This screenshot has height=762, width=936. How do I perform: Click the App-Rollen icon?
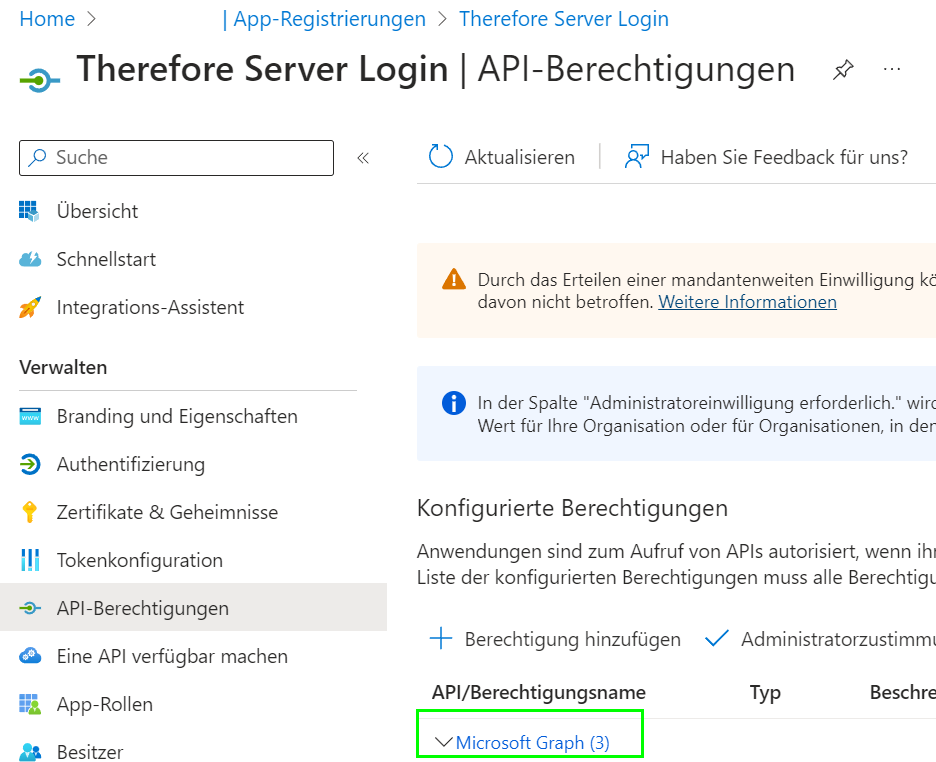tap(30, 704)
